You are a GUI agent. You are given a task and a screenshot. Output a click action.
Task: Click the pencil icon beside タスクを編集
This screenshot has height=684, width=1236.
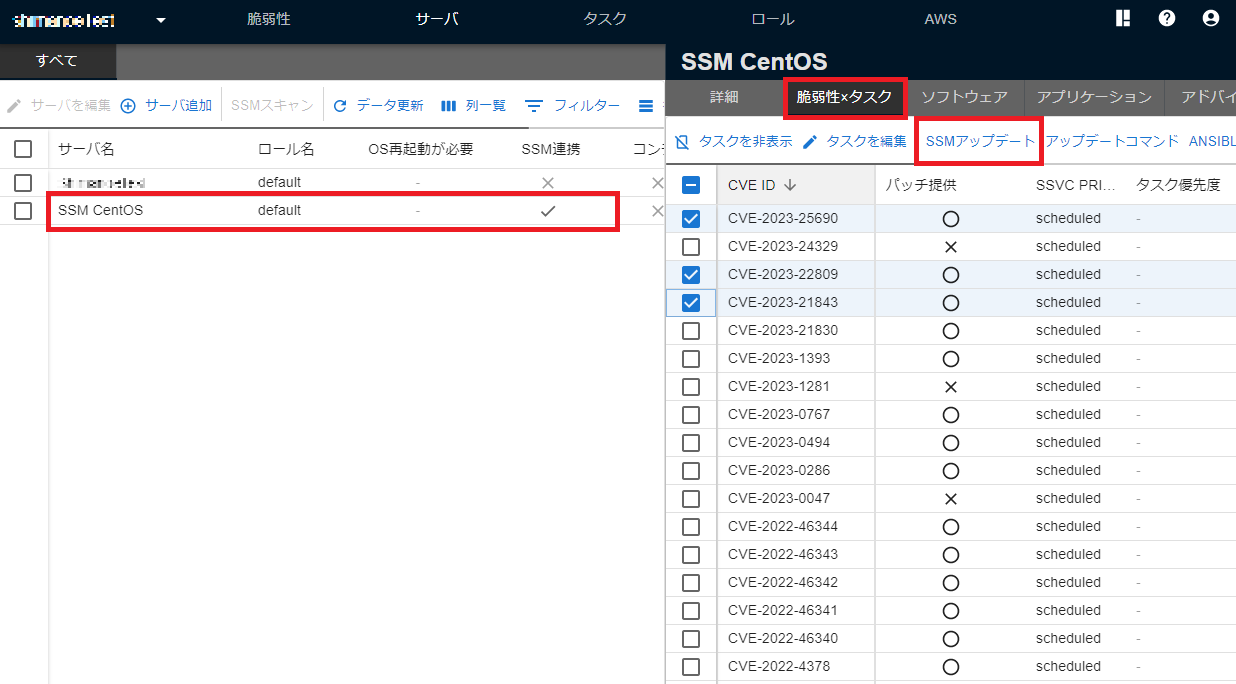coord(810,142)
